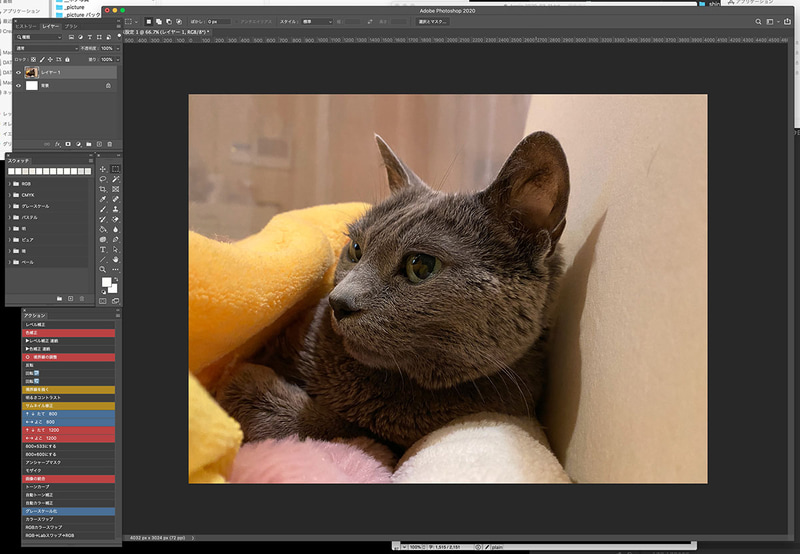This screenshot has height=554, width=800.
Task: Select the Frame tool
Action: coord(116,189)
